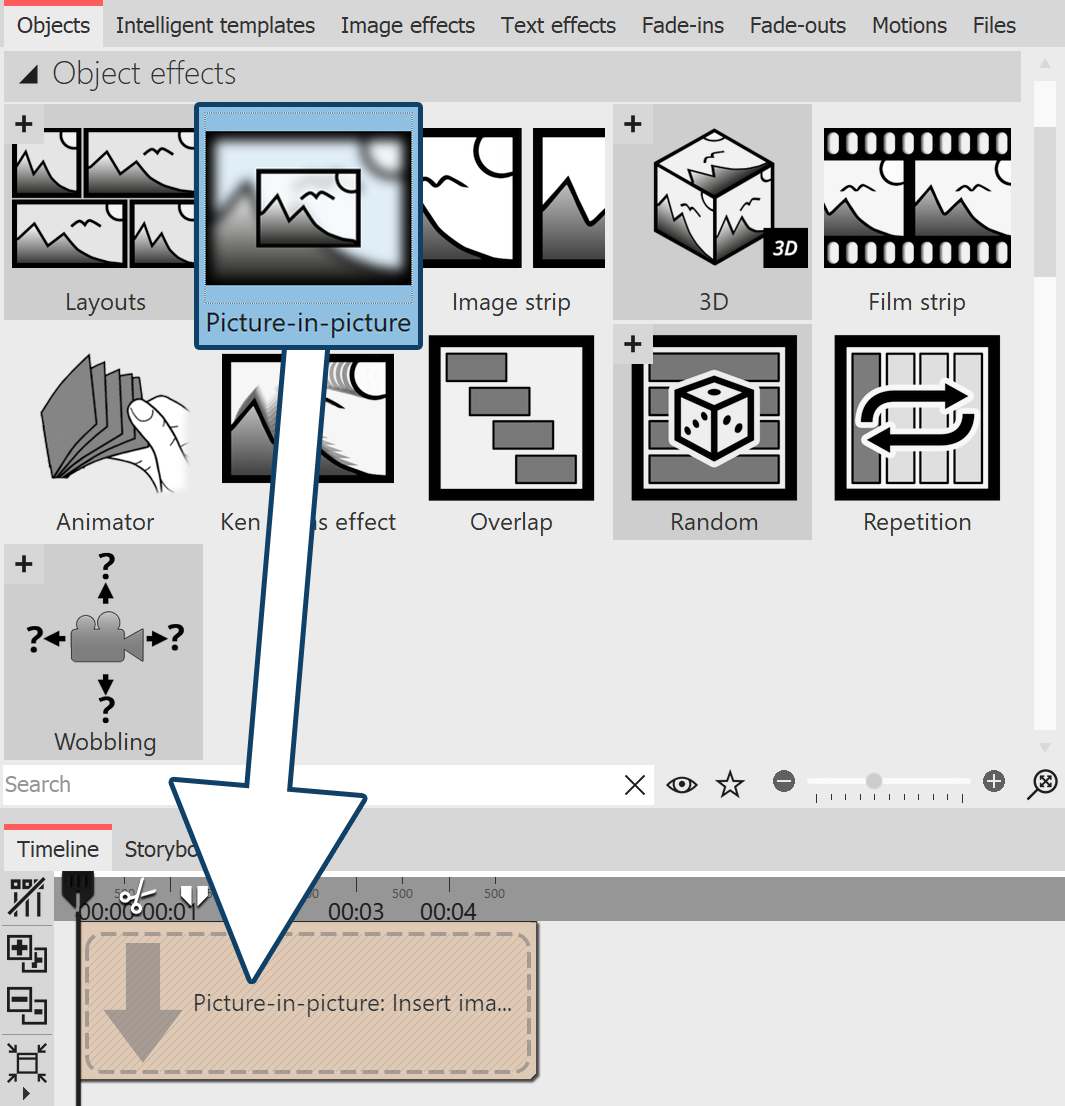Viewport: 1065px width, 1106px height.
Task: Adjust the thumbnail size slider handle
Action: [874, 781]
